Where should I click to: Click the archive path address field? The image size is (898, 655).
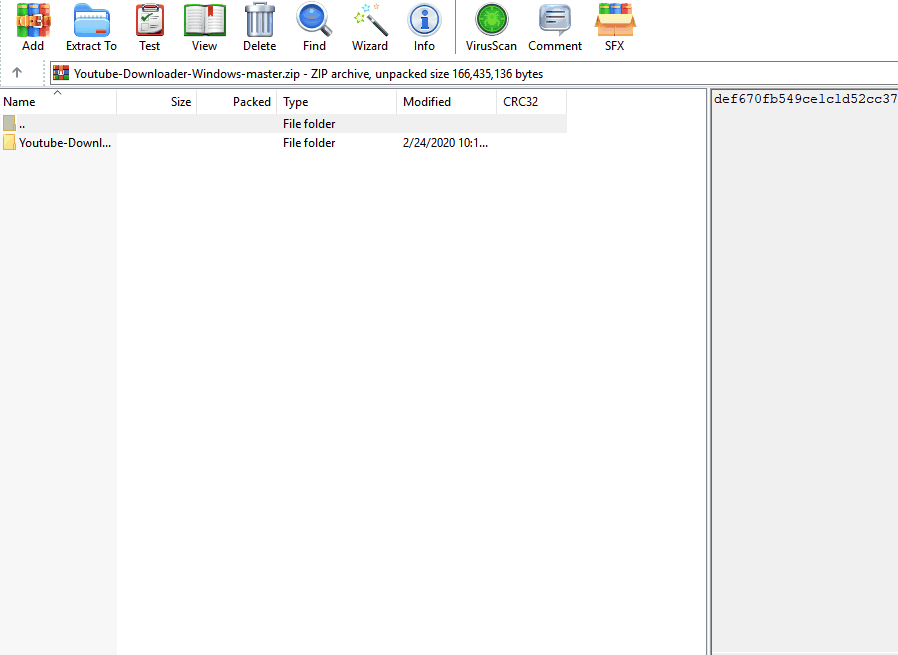tap(474, 73)
